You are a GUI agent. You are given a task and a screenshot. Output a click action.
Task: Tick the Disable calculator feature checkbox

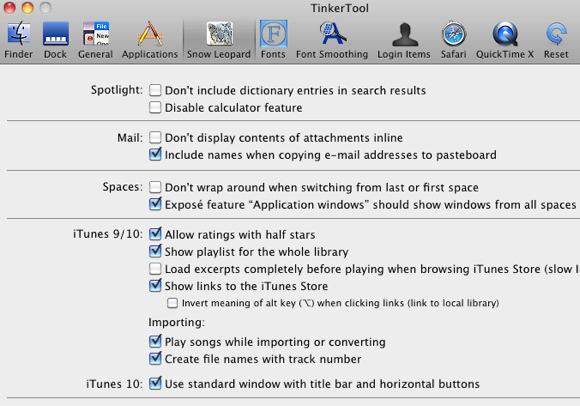click(155, 108)
